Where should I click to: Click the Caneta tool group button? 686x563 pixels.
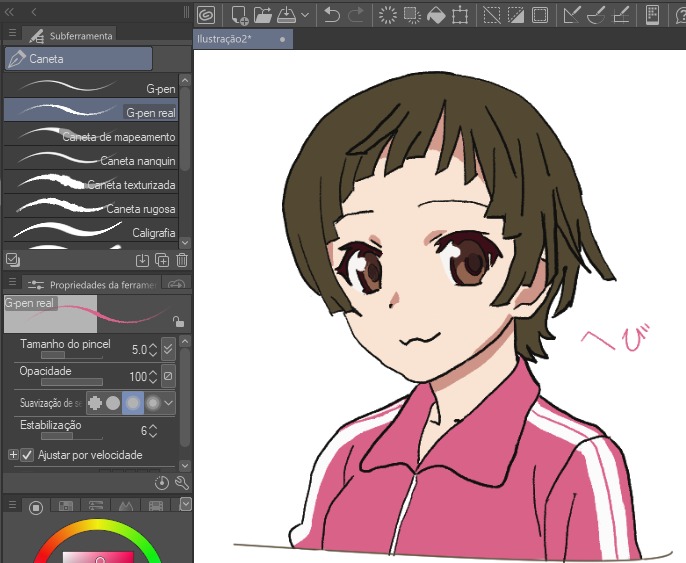(x=78, y=59)
